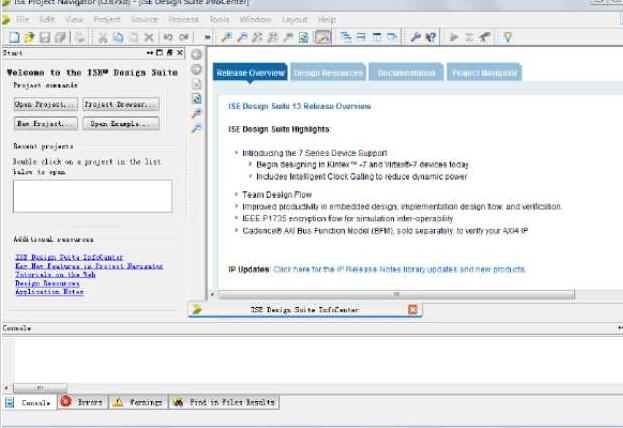The image size is (623, 428).
Task: Click the Open folder toolbar icon
Action: [x=29, y=37]
